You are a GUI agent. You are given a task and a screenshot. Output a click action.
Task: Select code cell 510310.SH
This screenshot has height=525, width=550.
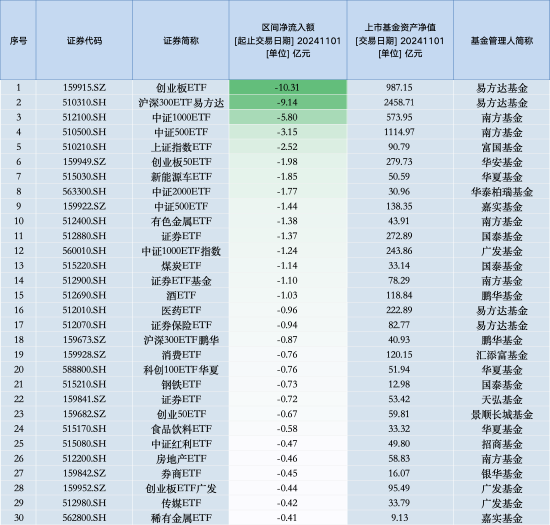pos(84,102)
